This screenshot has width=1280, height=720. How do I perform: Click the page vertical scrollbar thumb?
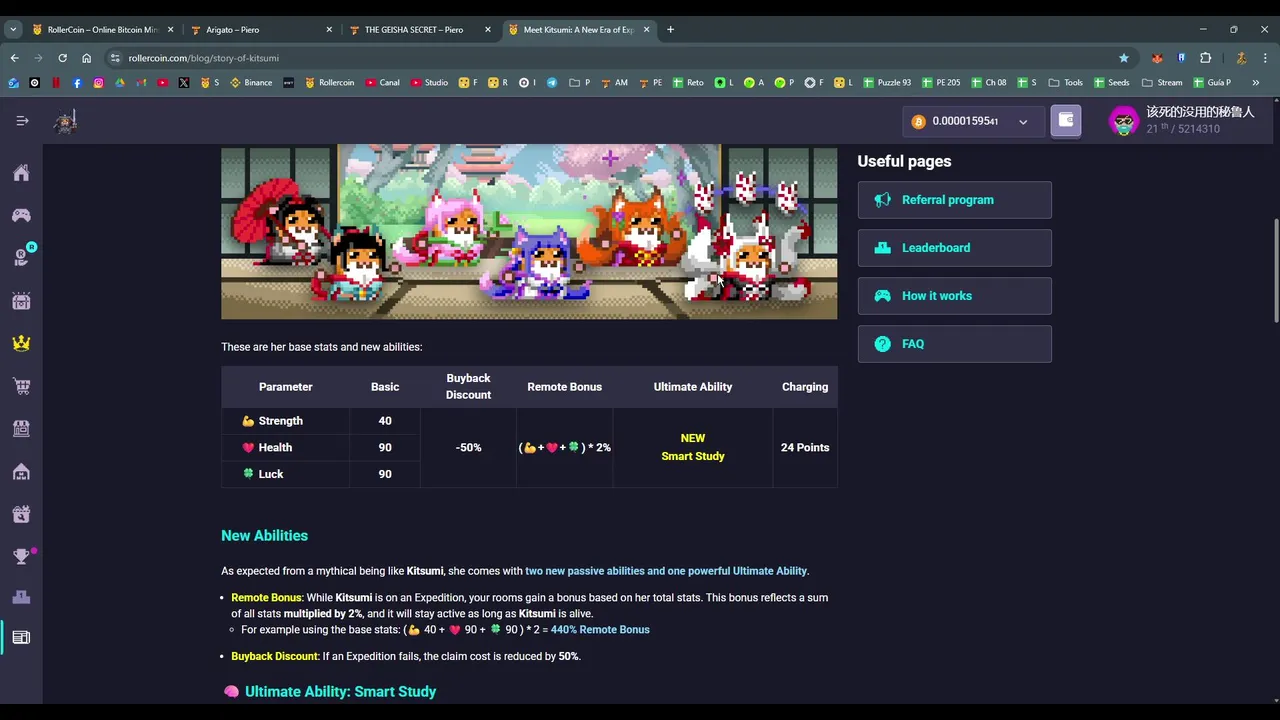1275,270
